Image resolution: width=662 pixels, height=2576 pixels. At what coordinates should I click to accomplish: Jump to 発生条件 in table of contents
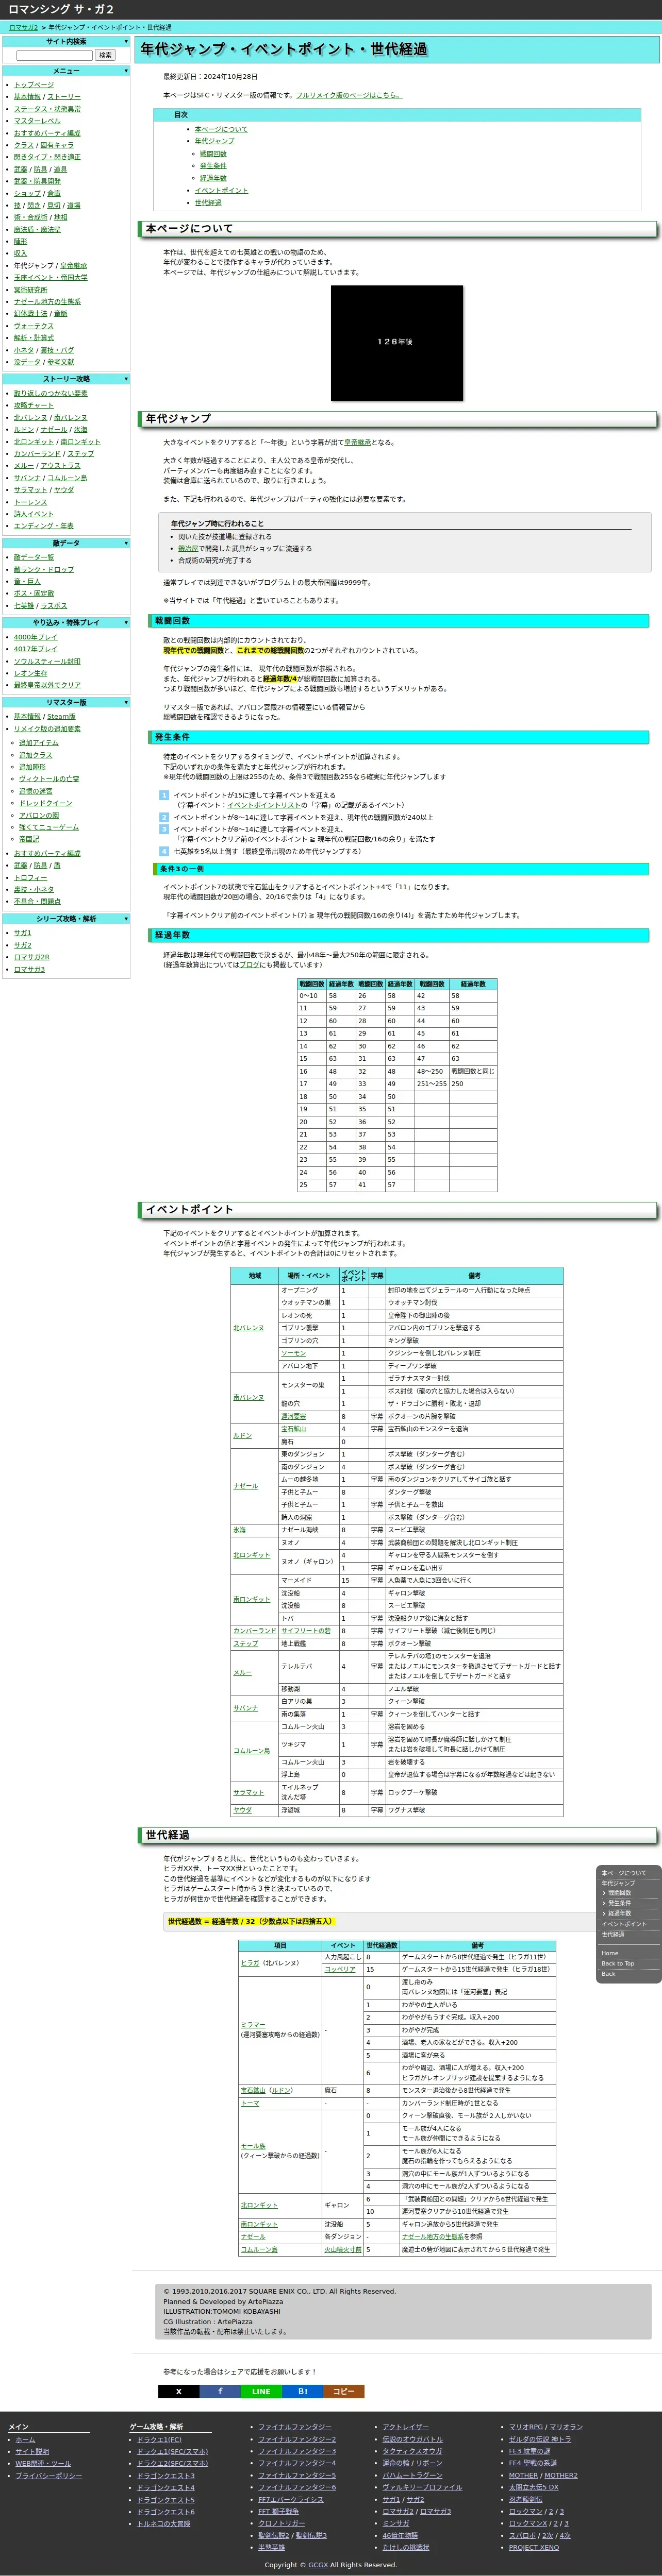click(x=213, y=166)
